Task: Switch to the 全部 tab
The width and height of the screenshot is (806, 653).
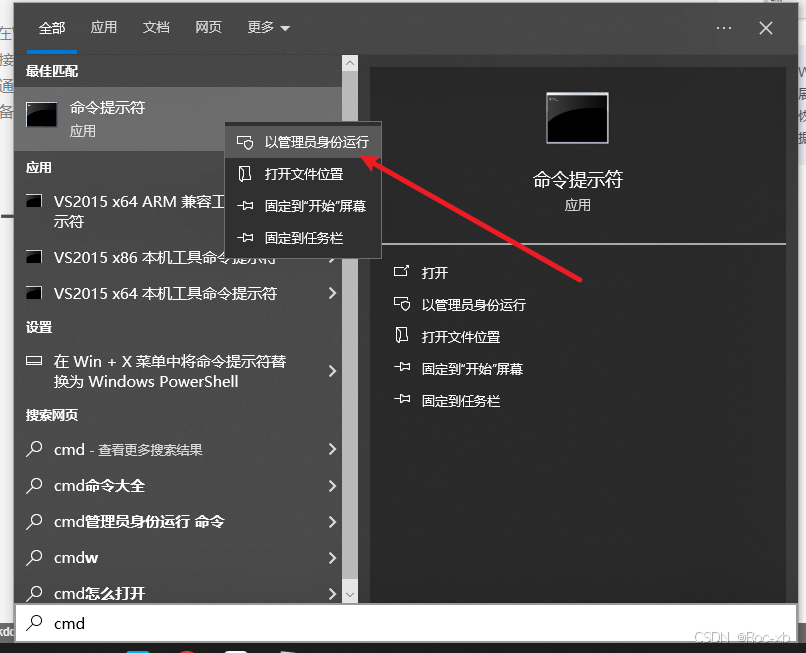Action: click(52, 28)
